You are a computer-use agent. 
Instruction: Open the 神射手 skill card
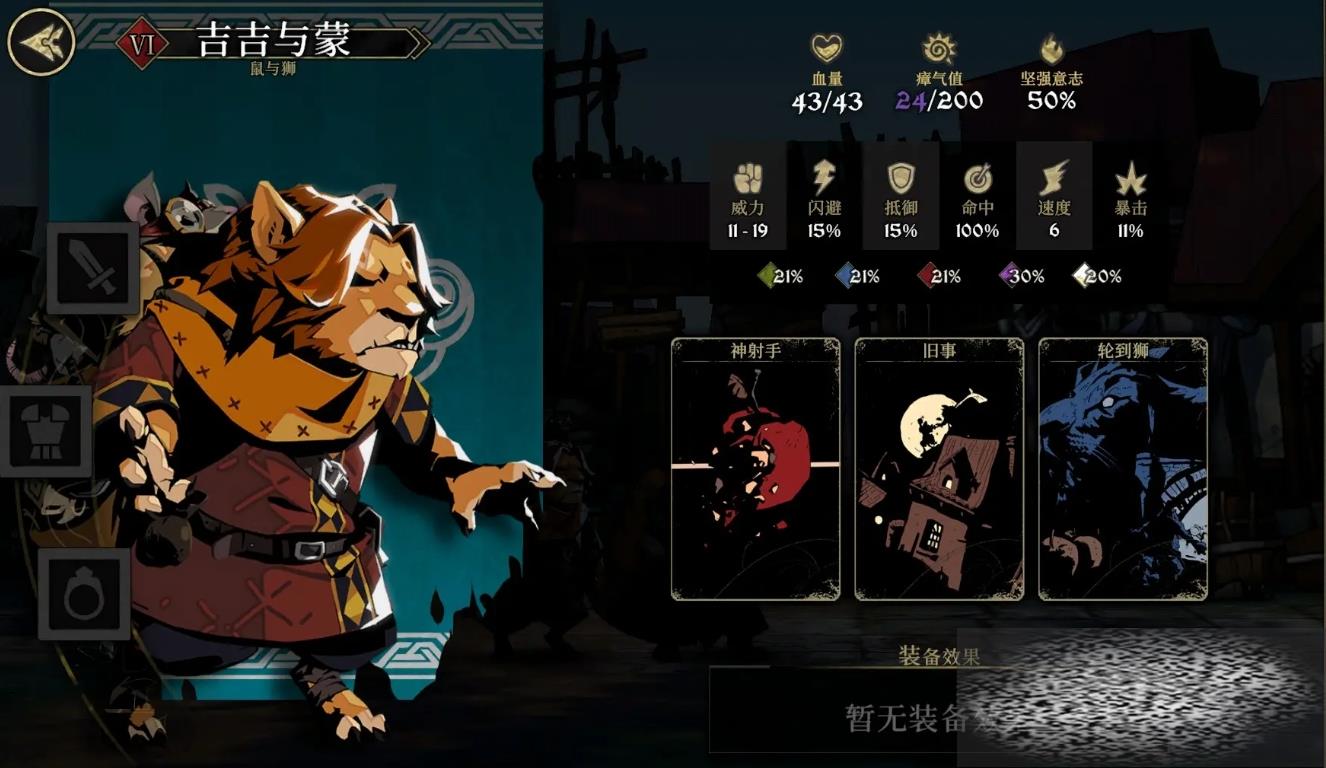click(x=756, y=469)
